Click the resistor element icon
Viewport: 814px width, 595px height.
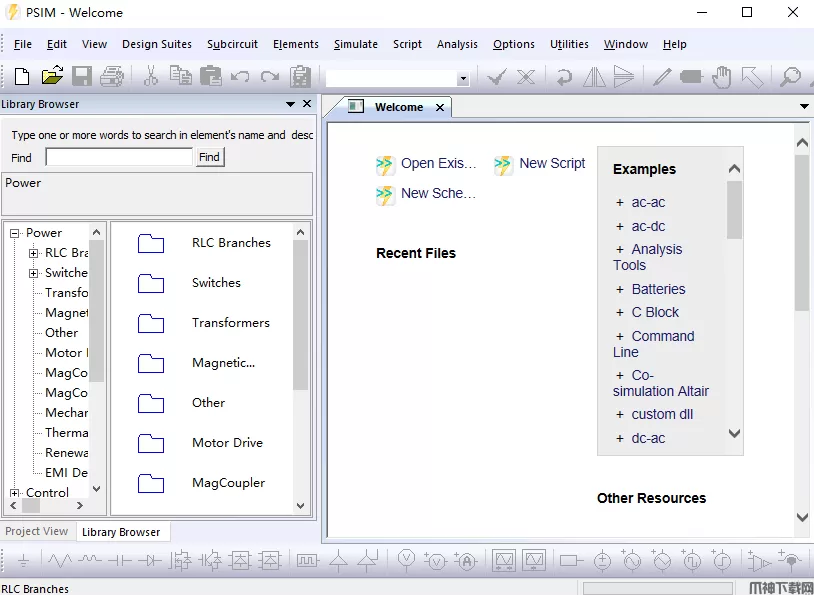tap(60, 561)
